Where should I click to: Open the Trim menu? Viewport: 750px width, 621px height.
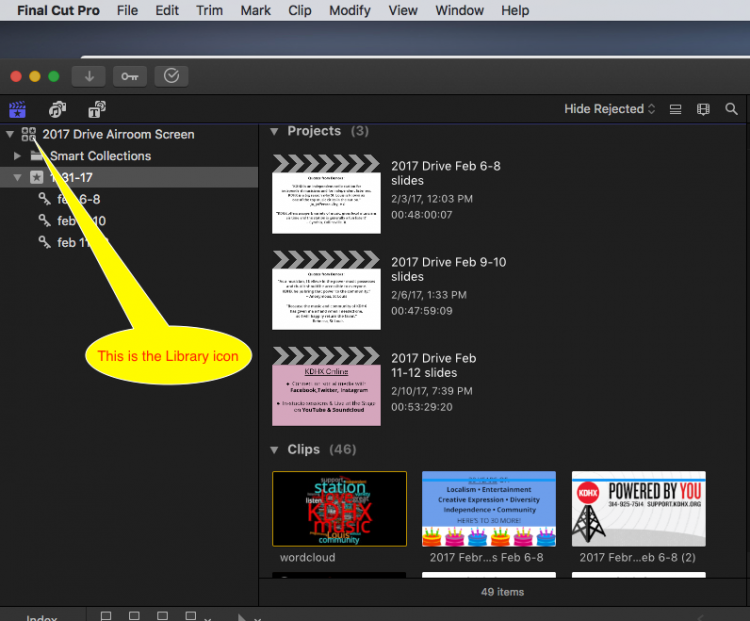coord(209,11)
